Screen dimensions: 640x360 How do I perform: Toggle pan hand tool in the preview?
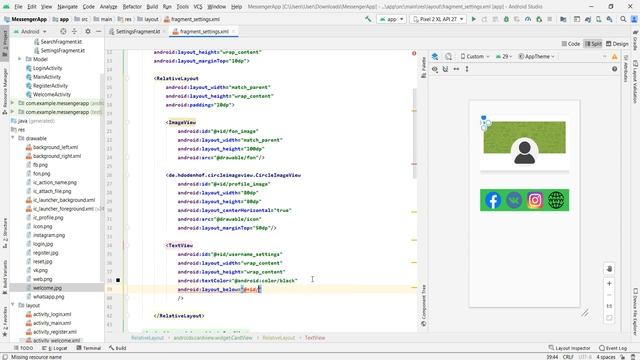[609, 269]
